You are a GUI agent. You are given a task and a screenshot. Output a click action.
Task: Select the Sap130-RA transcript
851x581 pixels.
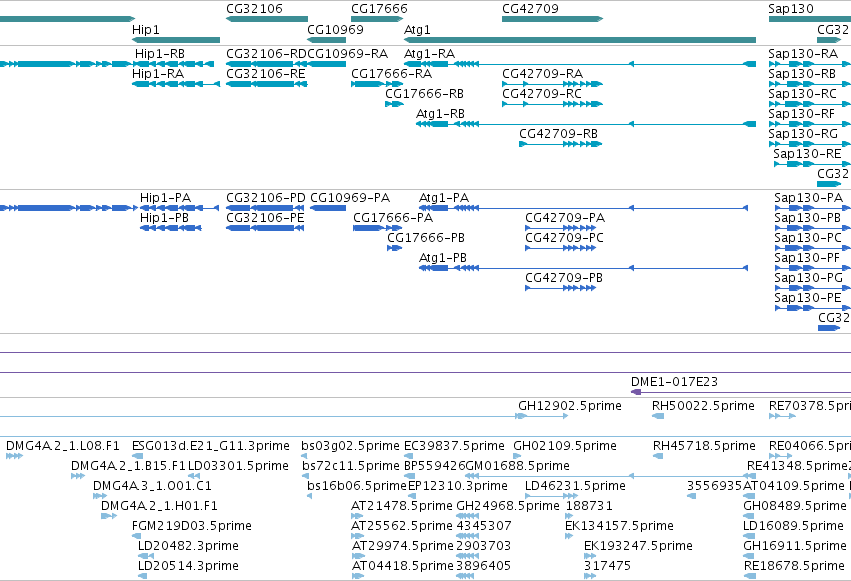tap(810, 64)
